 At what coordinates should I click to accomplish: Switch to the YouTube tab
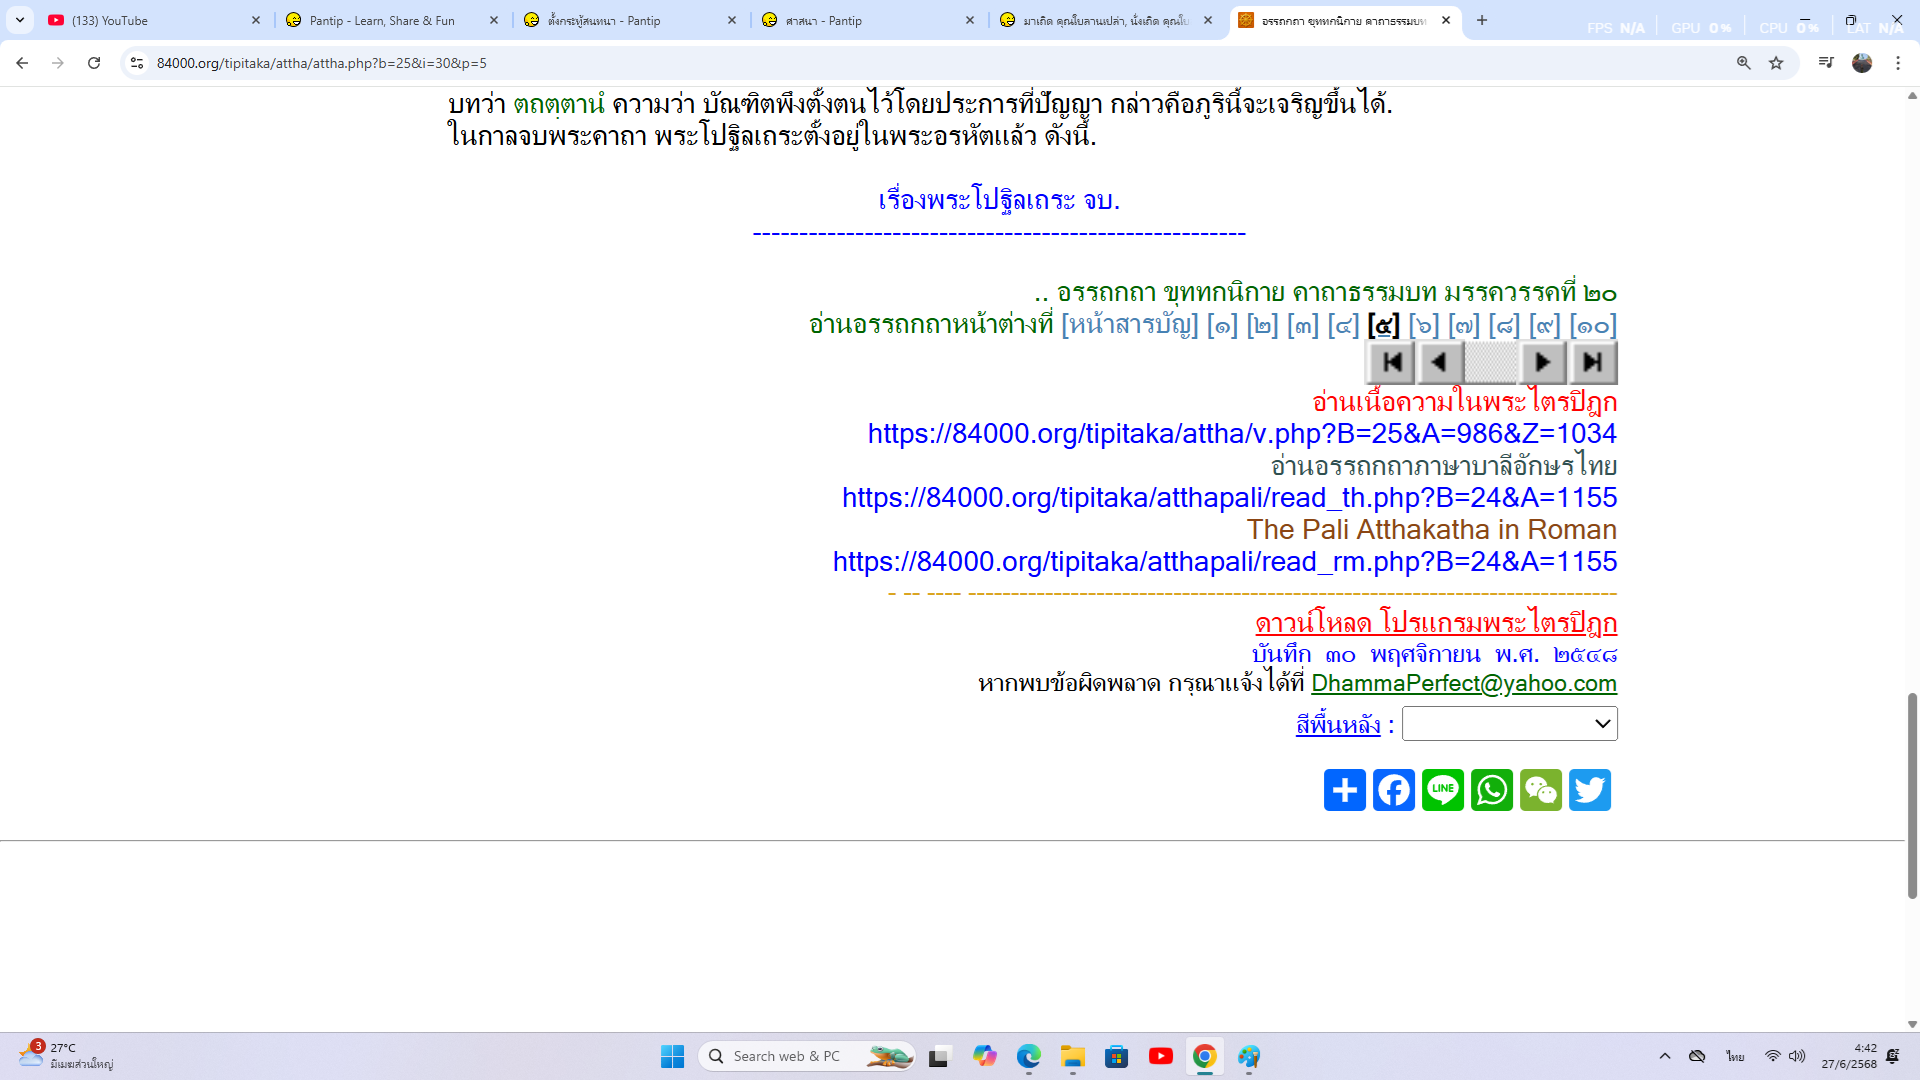(x=155, y=20)
